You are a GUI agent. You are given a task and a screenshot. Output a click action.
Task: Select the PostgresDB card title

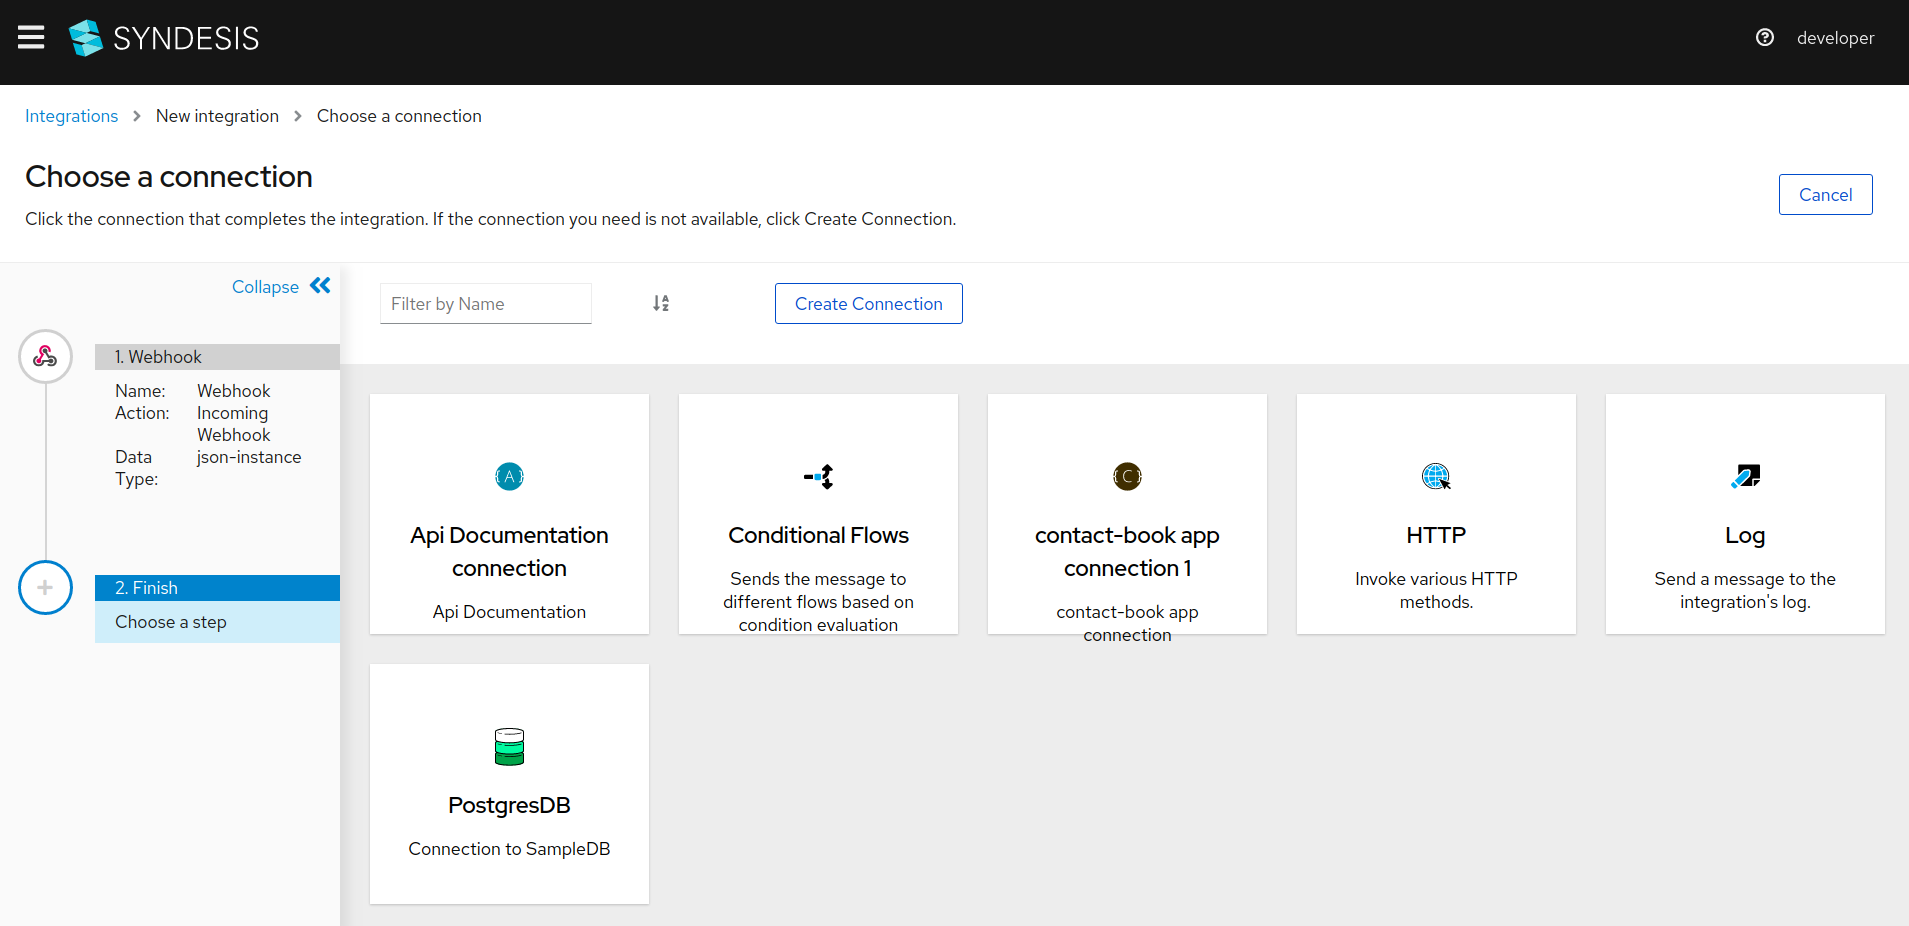[x=509, y=806]
